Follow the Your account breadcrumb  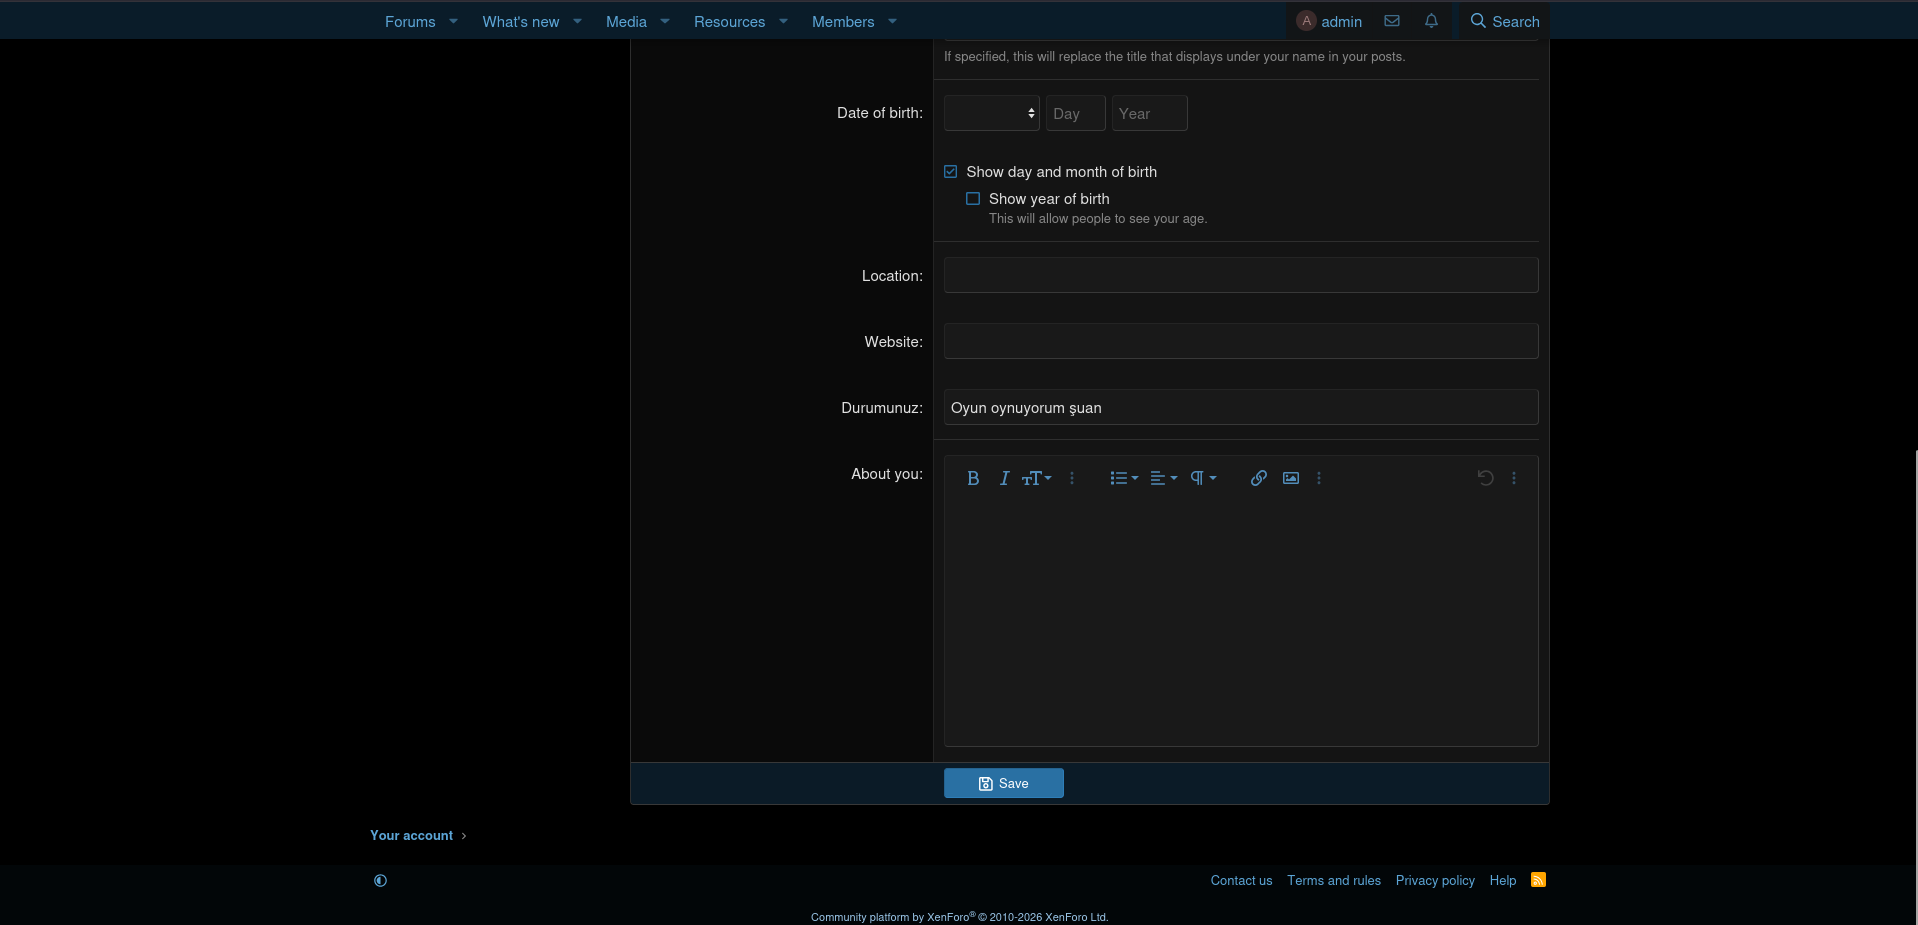click(411, 835)
